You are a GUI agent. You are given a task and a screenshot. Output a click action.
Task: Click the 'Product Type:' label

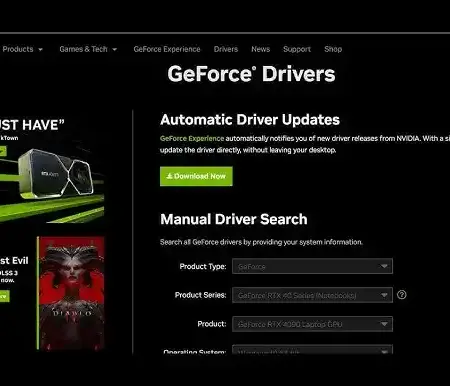pyautogui.click(x=203, y=266)
